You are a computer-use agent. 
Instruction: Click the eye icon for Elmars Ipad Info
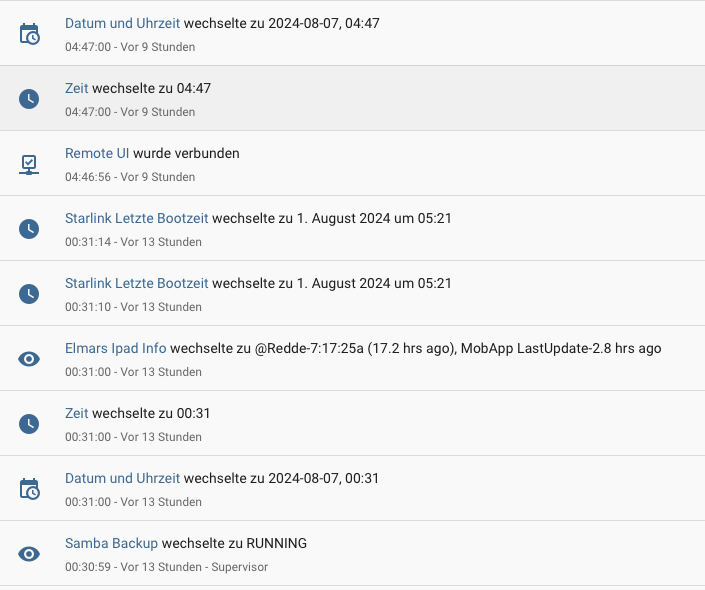[29, 359]
